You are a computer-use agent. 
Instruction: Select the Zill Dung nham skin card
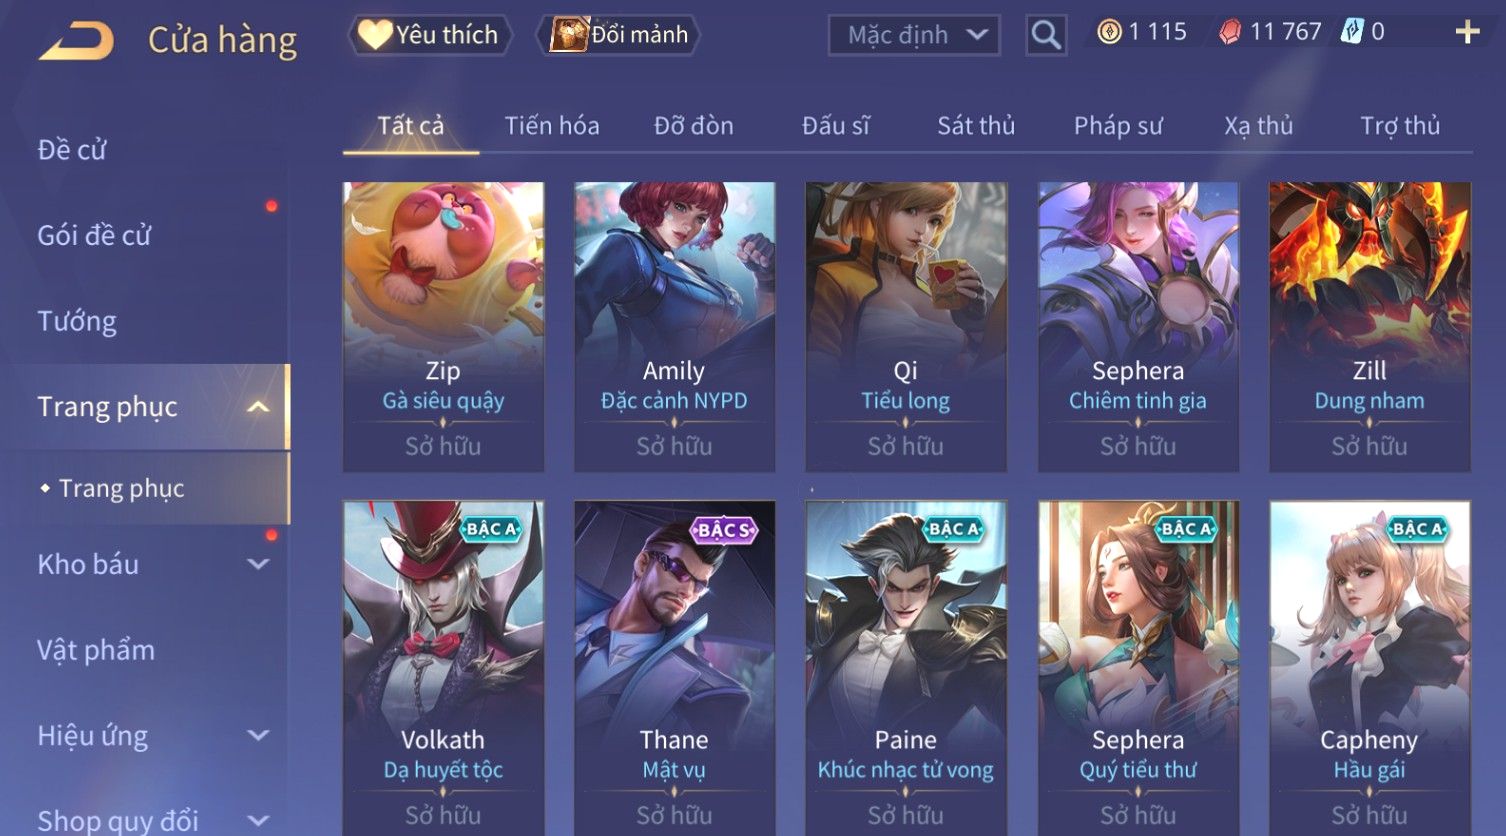pyautogui.click(x=1369, y=327)
